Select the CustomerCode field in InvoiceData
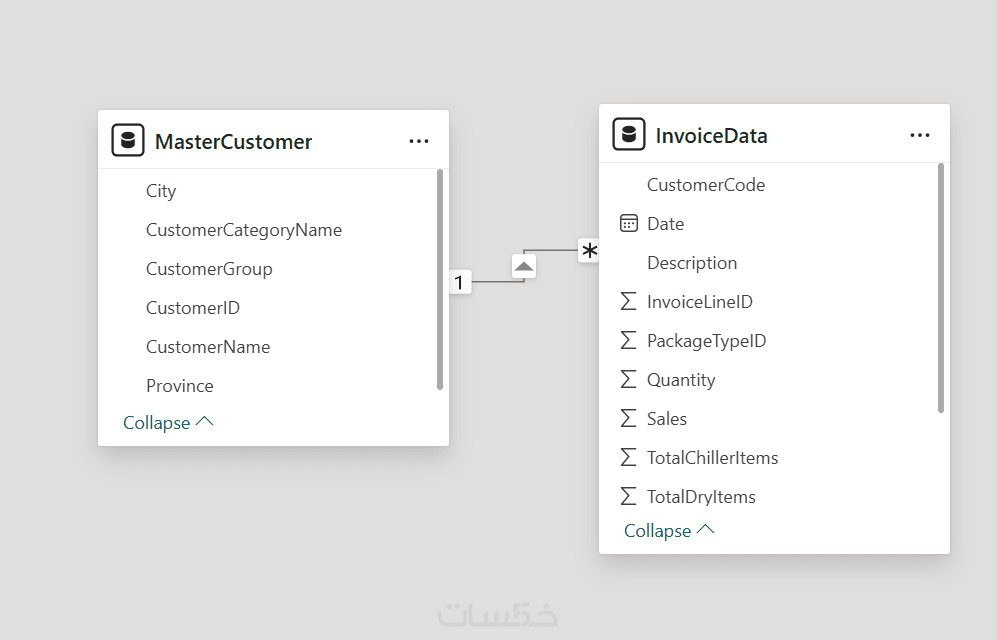The image size is (997, 640). click(x=706, y=185)
